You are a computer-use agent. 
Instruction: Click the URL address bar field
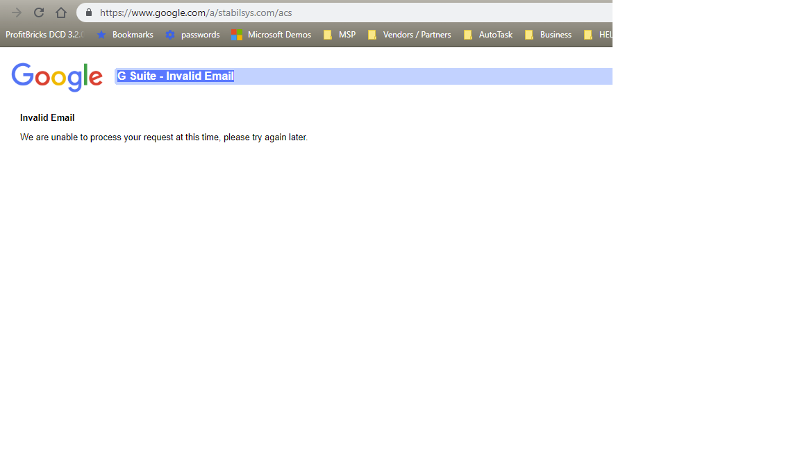tap(350, 13)
